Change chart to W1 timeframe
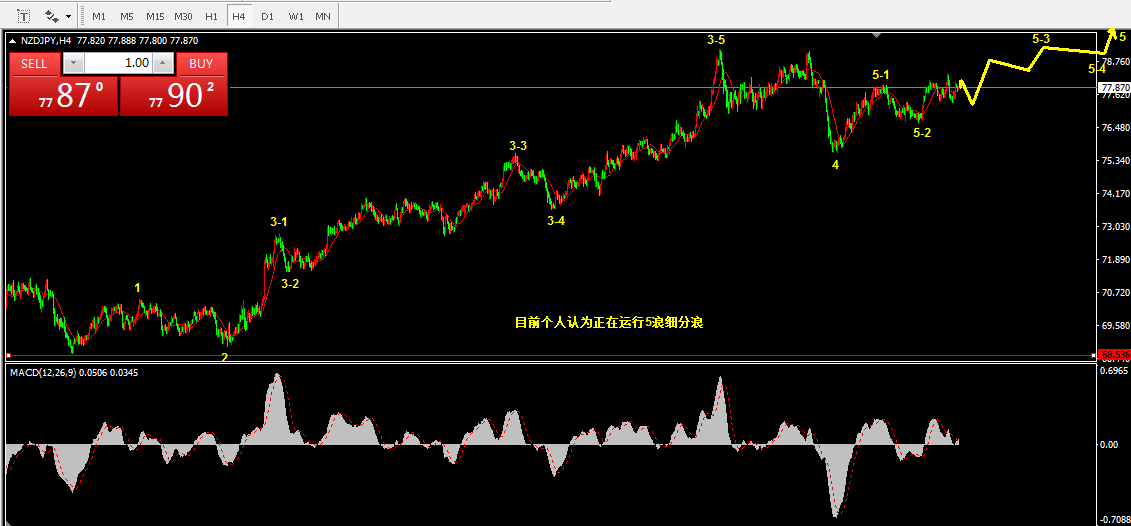1131x526 pixels. click(x=295, y=16)
